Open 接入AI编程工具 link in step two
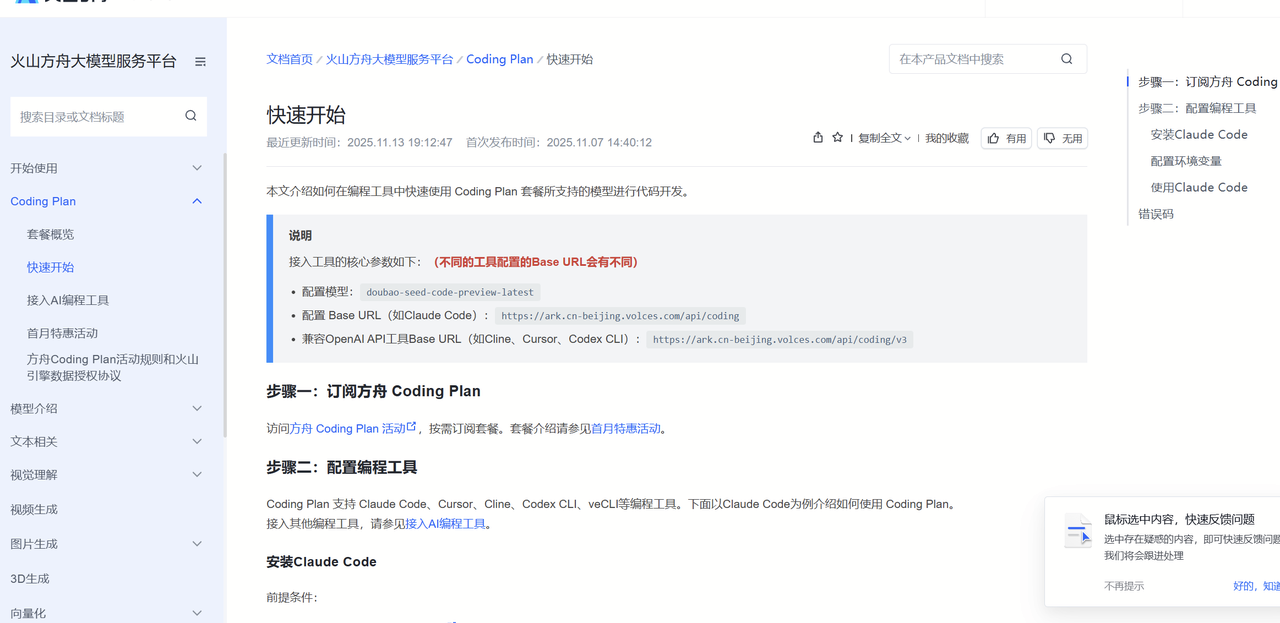Image resolution: width=1280 pixels, height=623 pixels. (445, 523)
